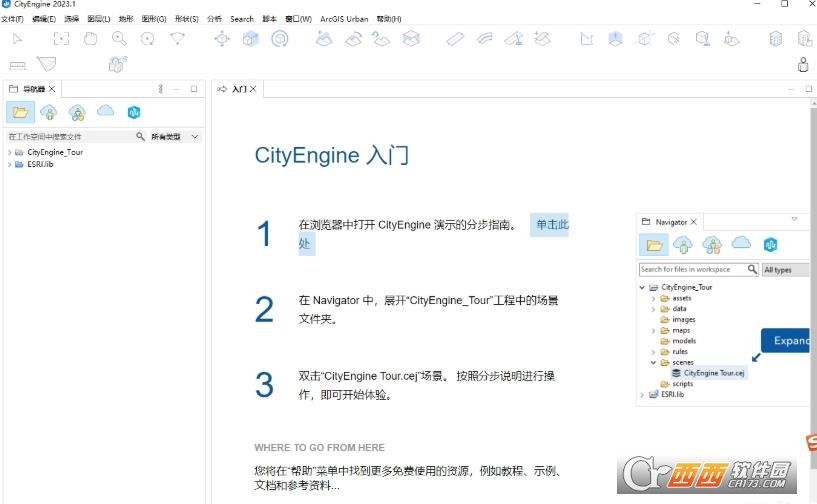The width and height of the screenshot is (817, 504).
Task: Open the ArcGIS Urban menu
Action: (344, 19)
